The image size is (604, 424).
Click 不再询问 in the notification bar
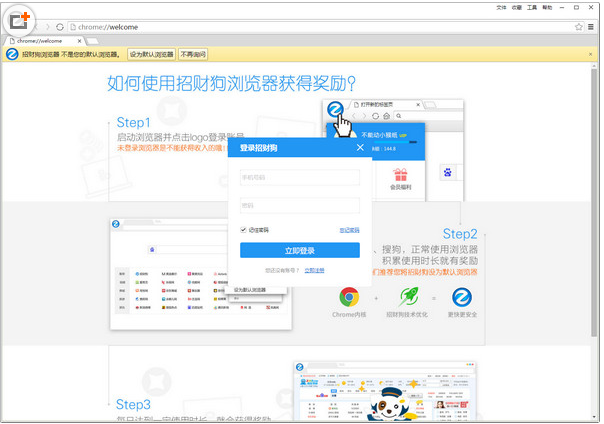tap(193, 55)
